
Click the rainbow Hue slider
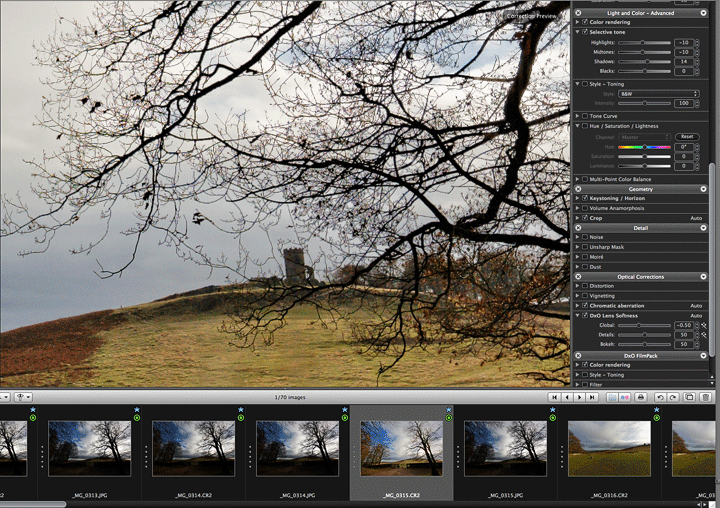pyautogui.click(x=644, y=147)
